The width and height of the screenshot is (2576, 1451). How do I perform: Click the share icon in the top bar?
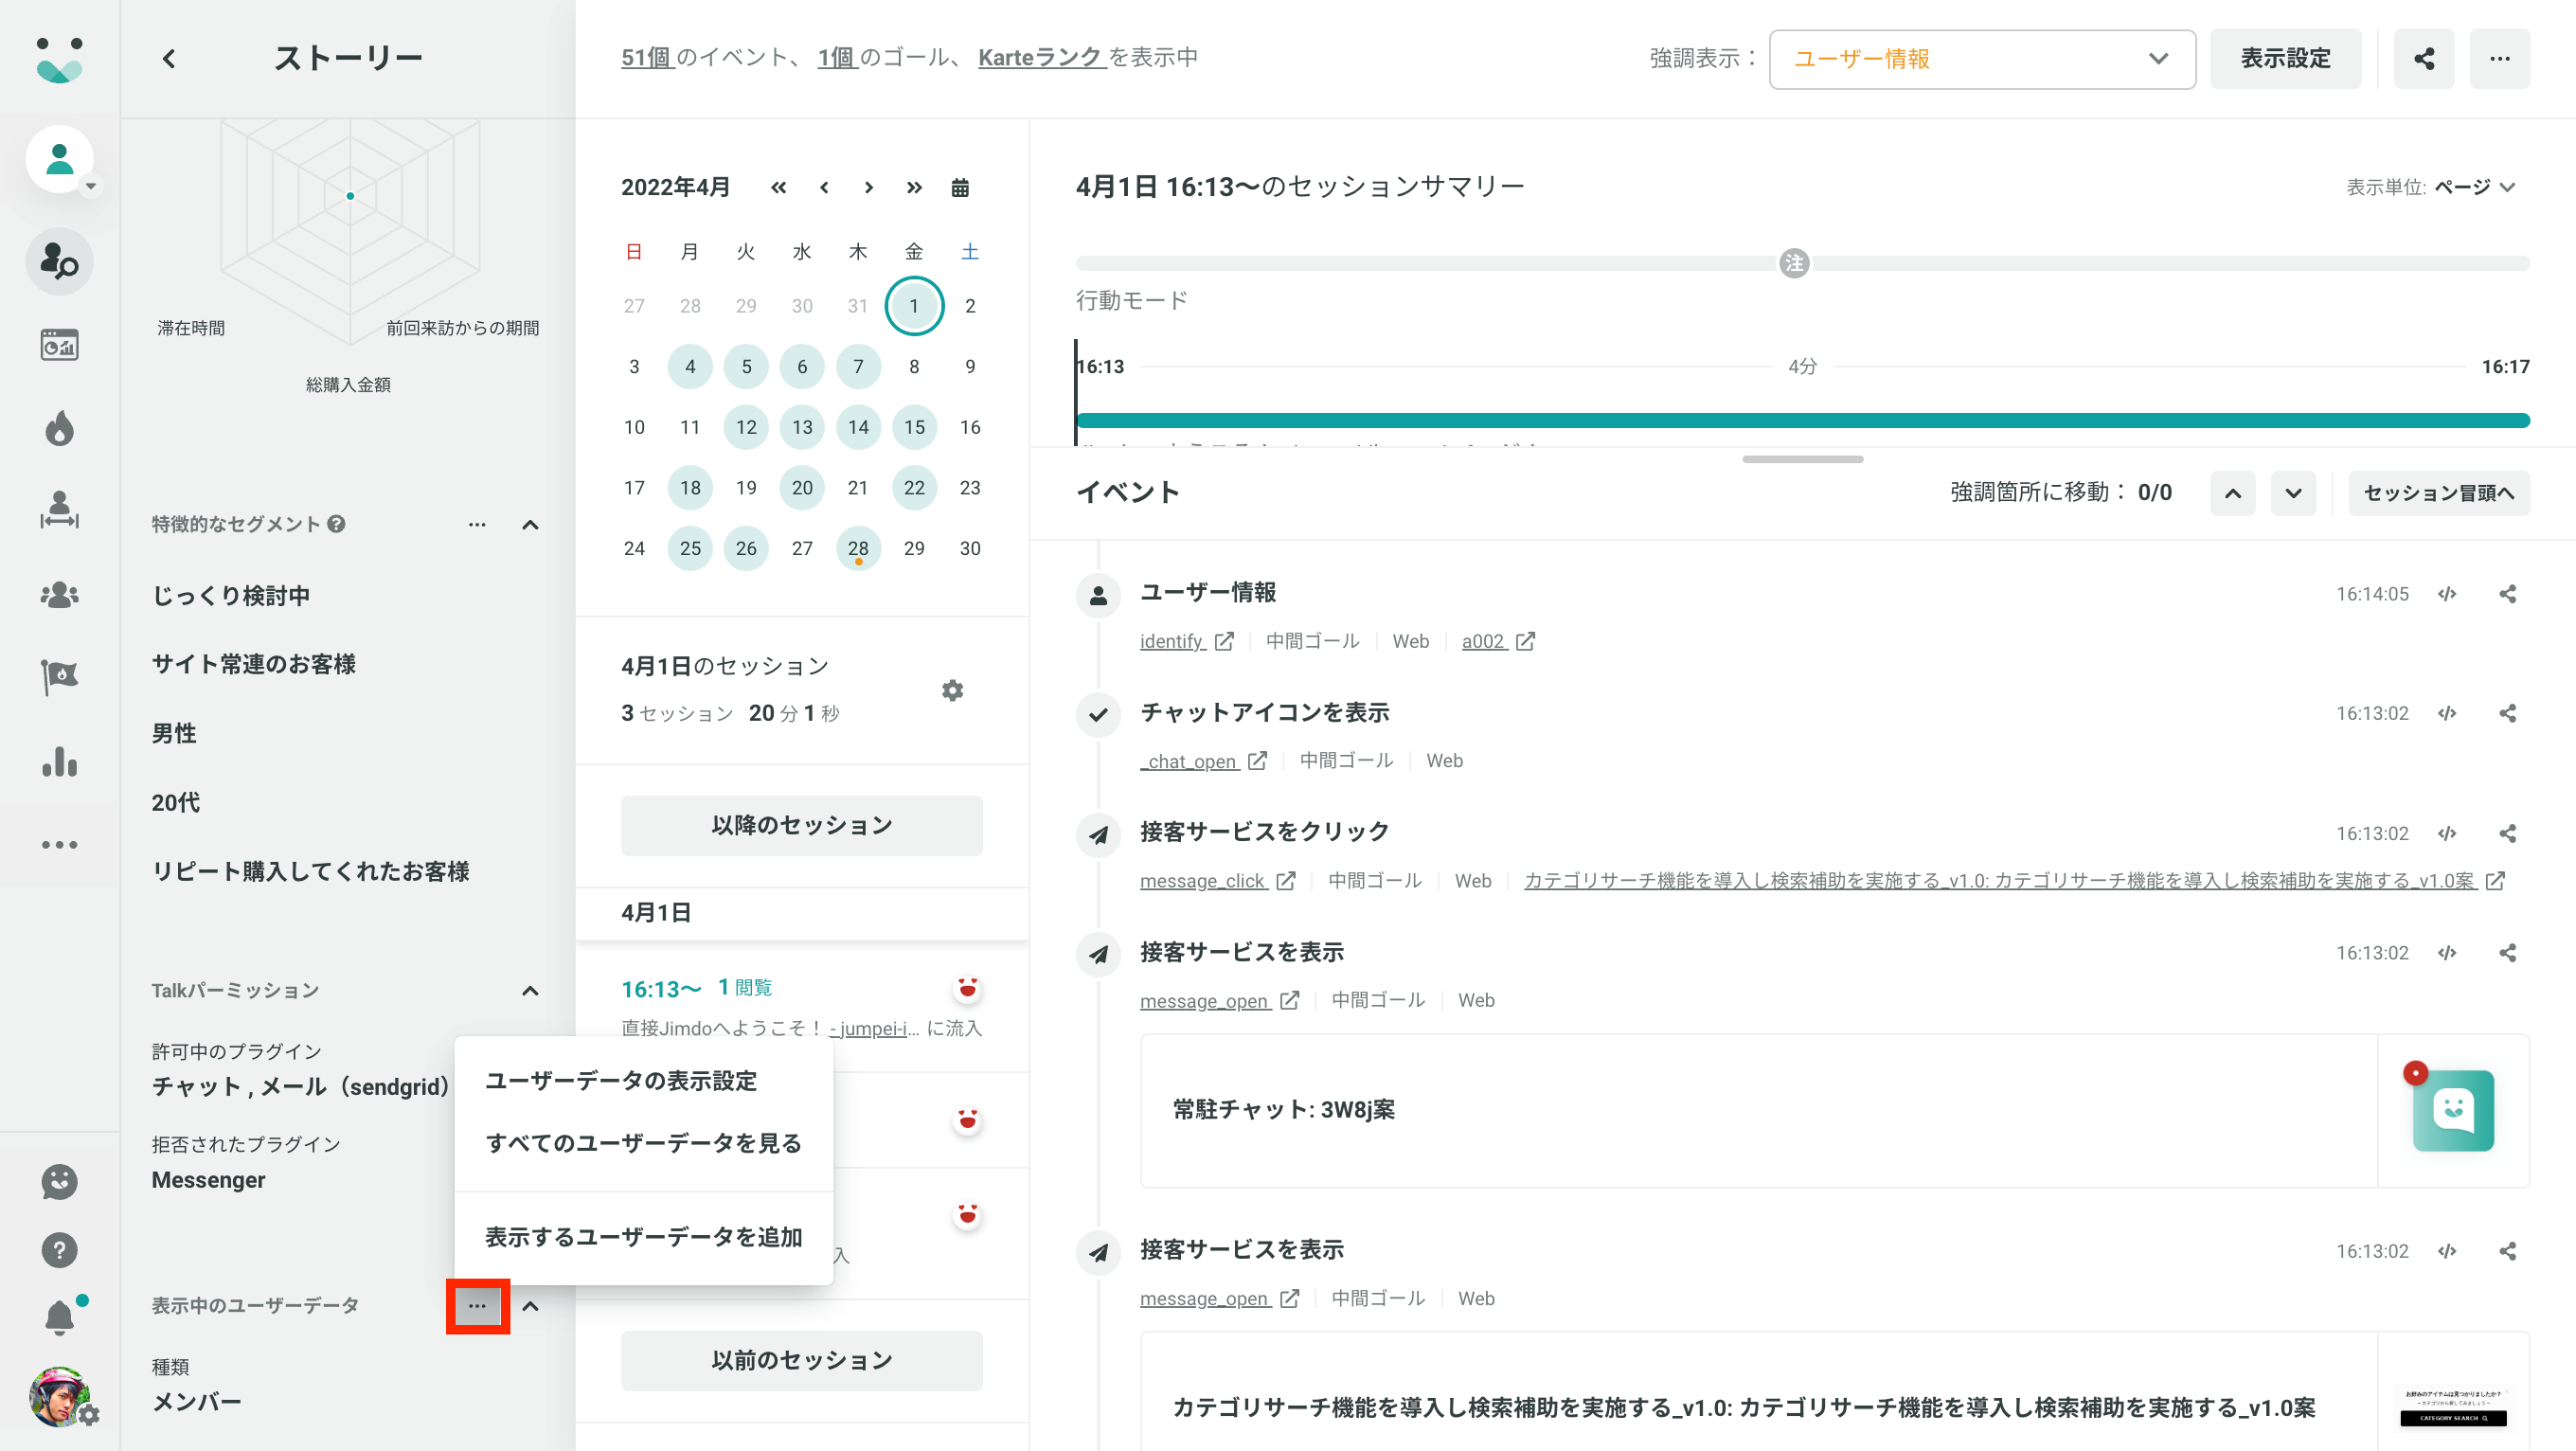pyautogui.click(x=2424, y=59)
